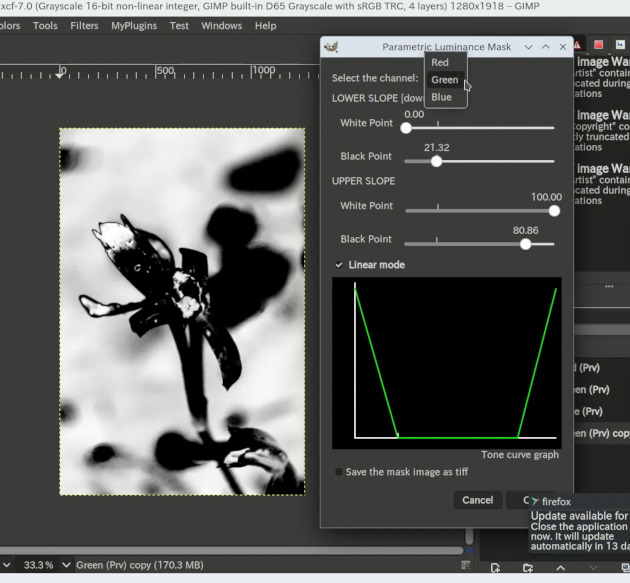Open the MyPlugins menu
This screenshot has width=630, height=583.
coord(133,26)
